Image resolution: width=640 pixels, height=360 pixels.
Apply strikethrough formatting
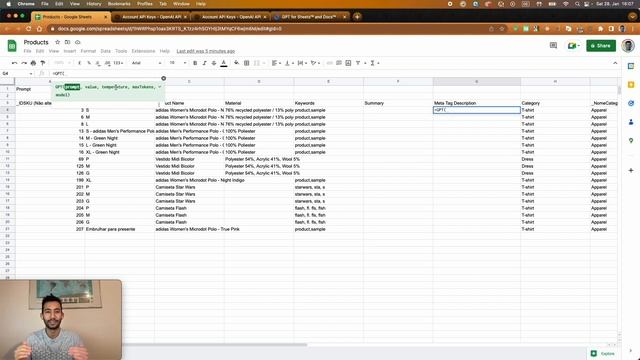pyautogui.click(x=214, y=63)
